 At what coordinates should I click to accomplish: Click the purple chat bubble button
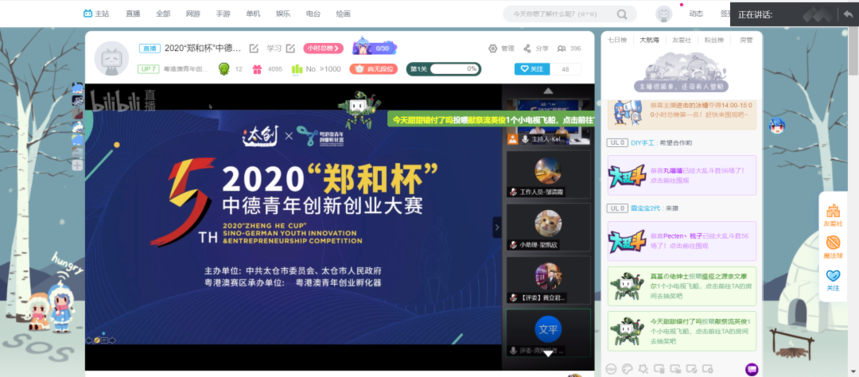752,369
